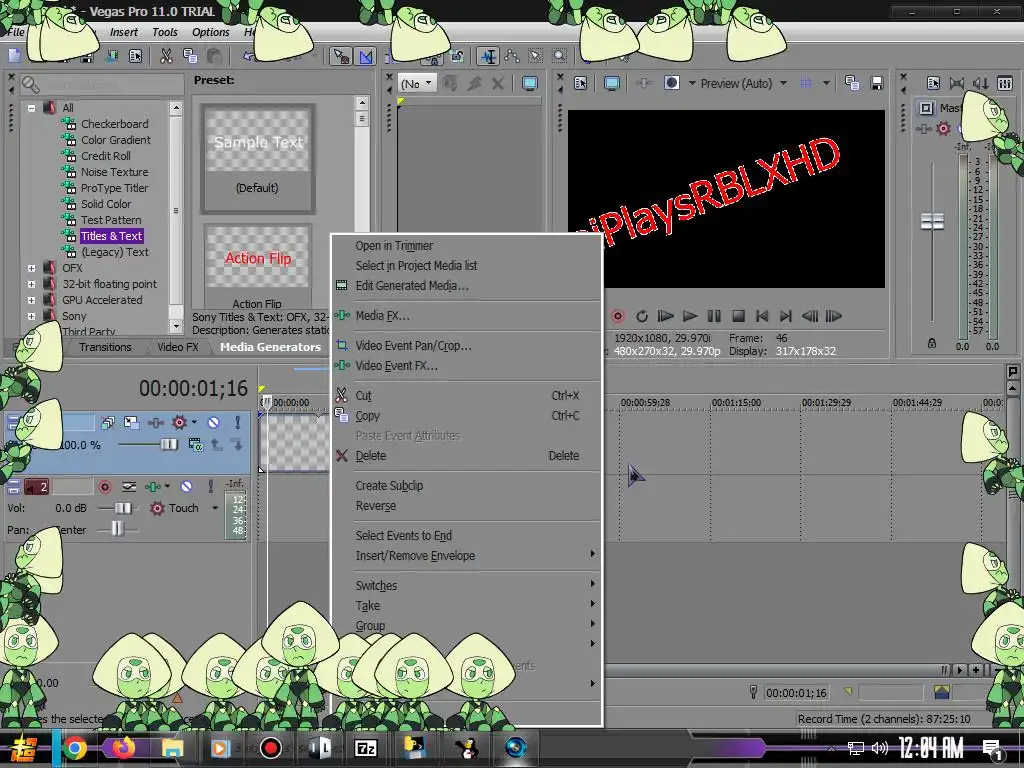This screenshot has width=1024, height=768.
Task: Expand the OFX tree node
Action: 31,268
